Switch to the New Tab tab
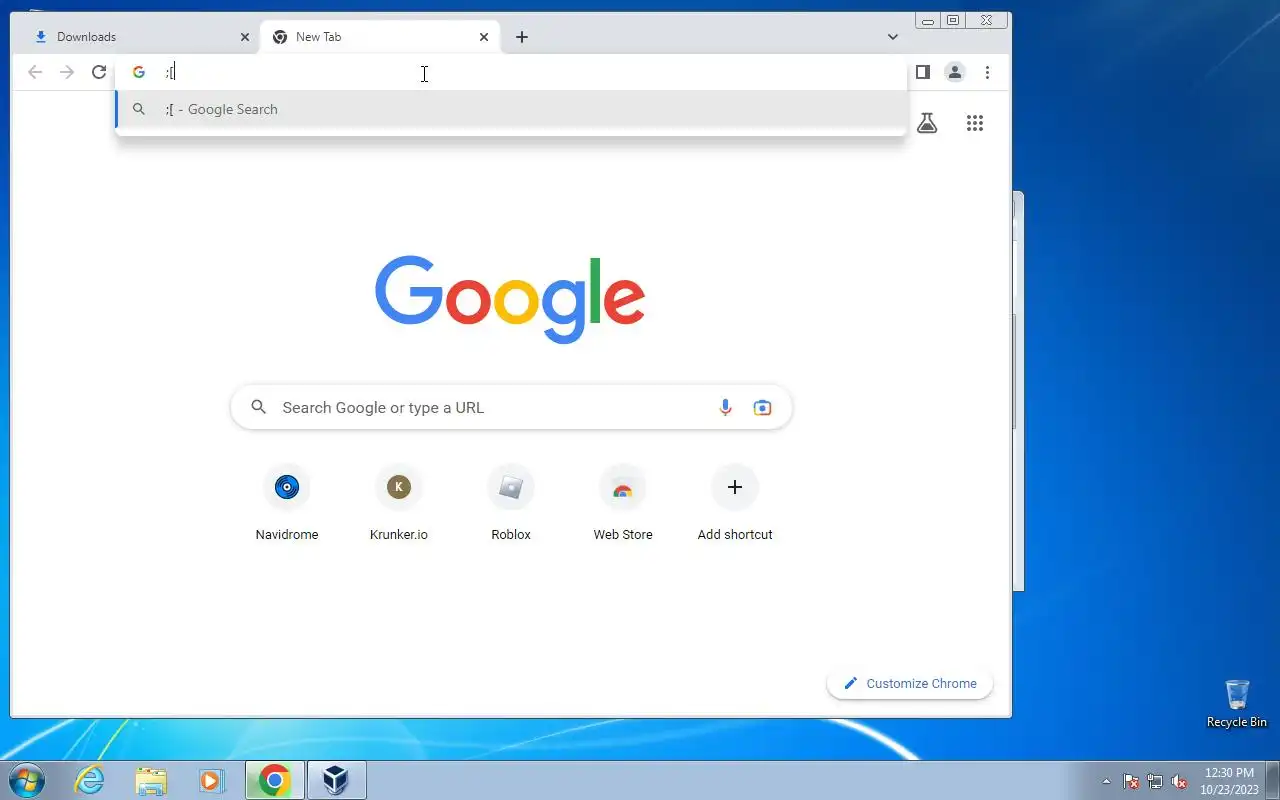 pyautogui.click(x=380, y=37)
